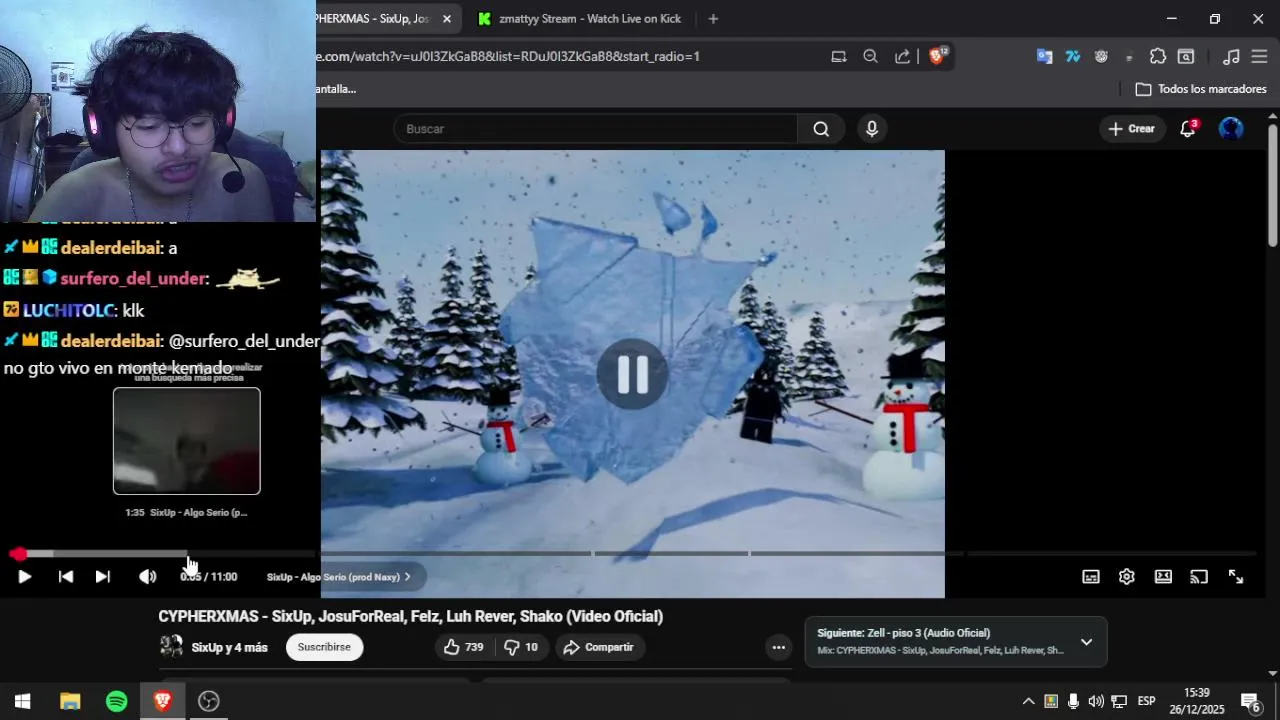Open Spotify from the taskbar
The width and height of the screenshot is (1280, 720).
[117, 701]
